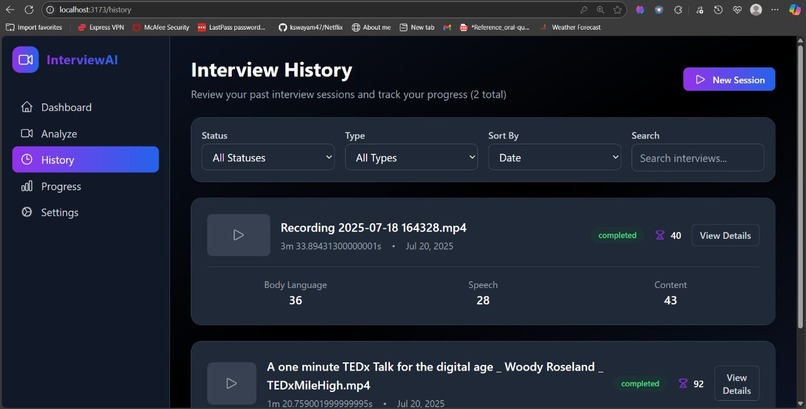Open the About me bookmark
Image resolution: width=806 pixels, height=409 pixels.
pos(371,27)
